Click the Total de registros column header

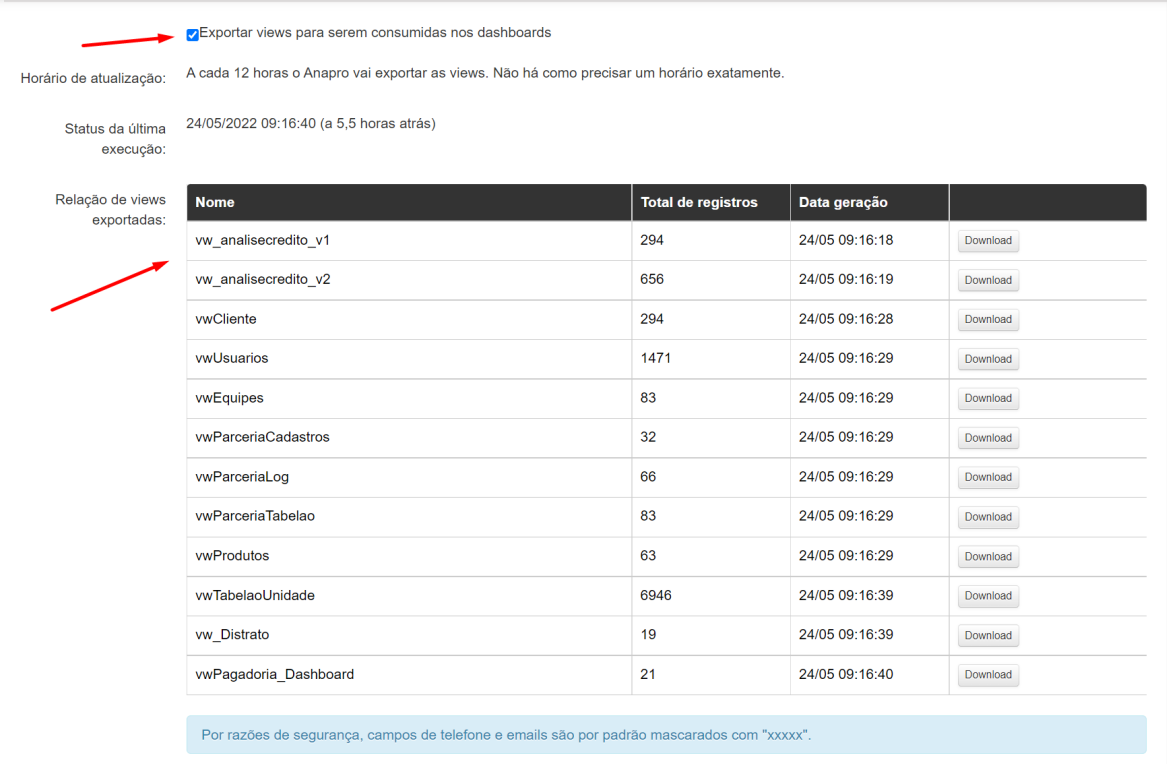[699, 202]
